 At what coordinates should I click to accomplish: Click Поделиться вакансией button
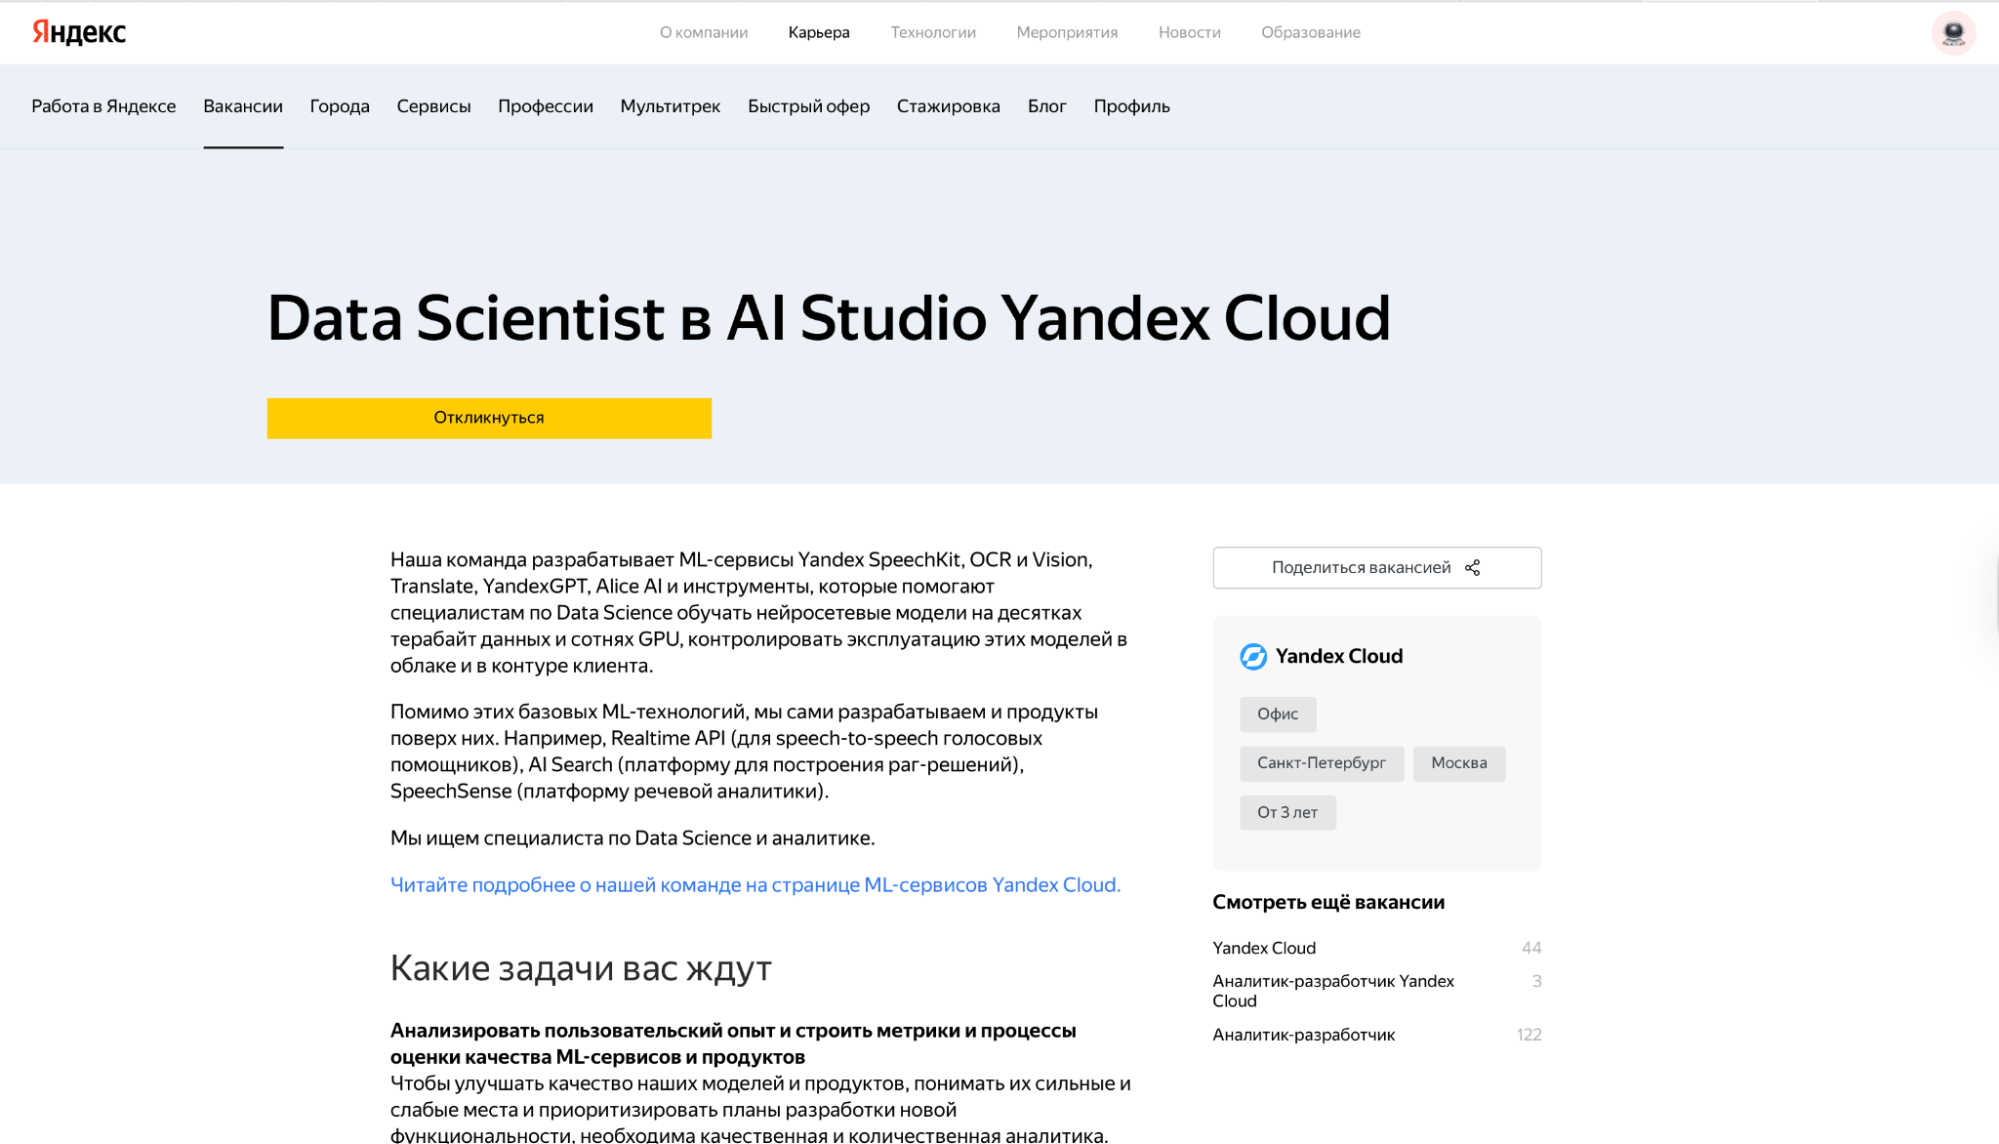(1377, 568)
